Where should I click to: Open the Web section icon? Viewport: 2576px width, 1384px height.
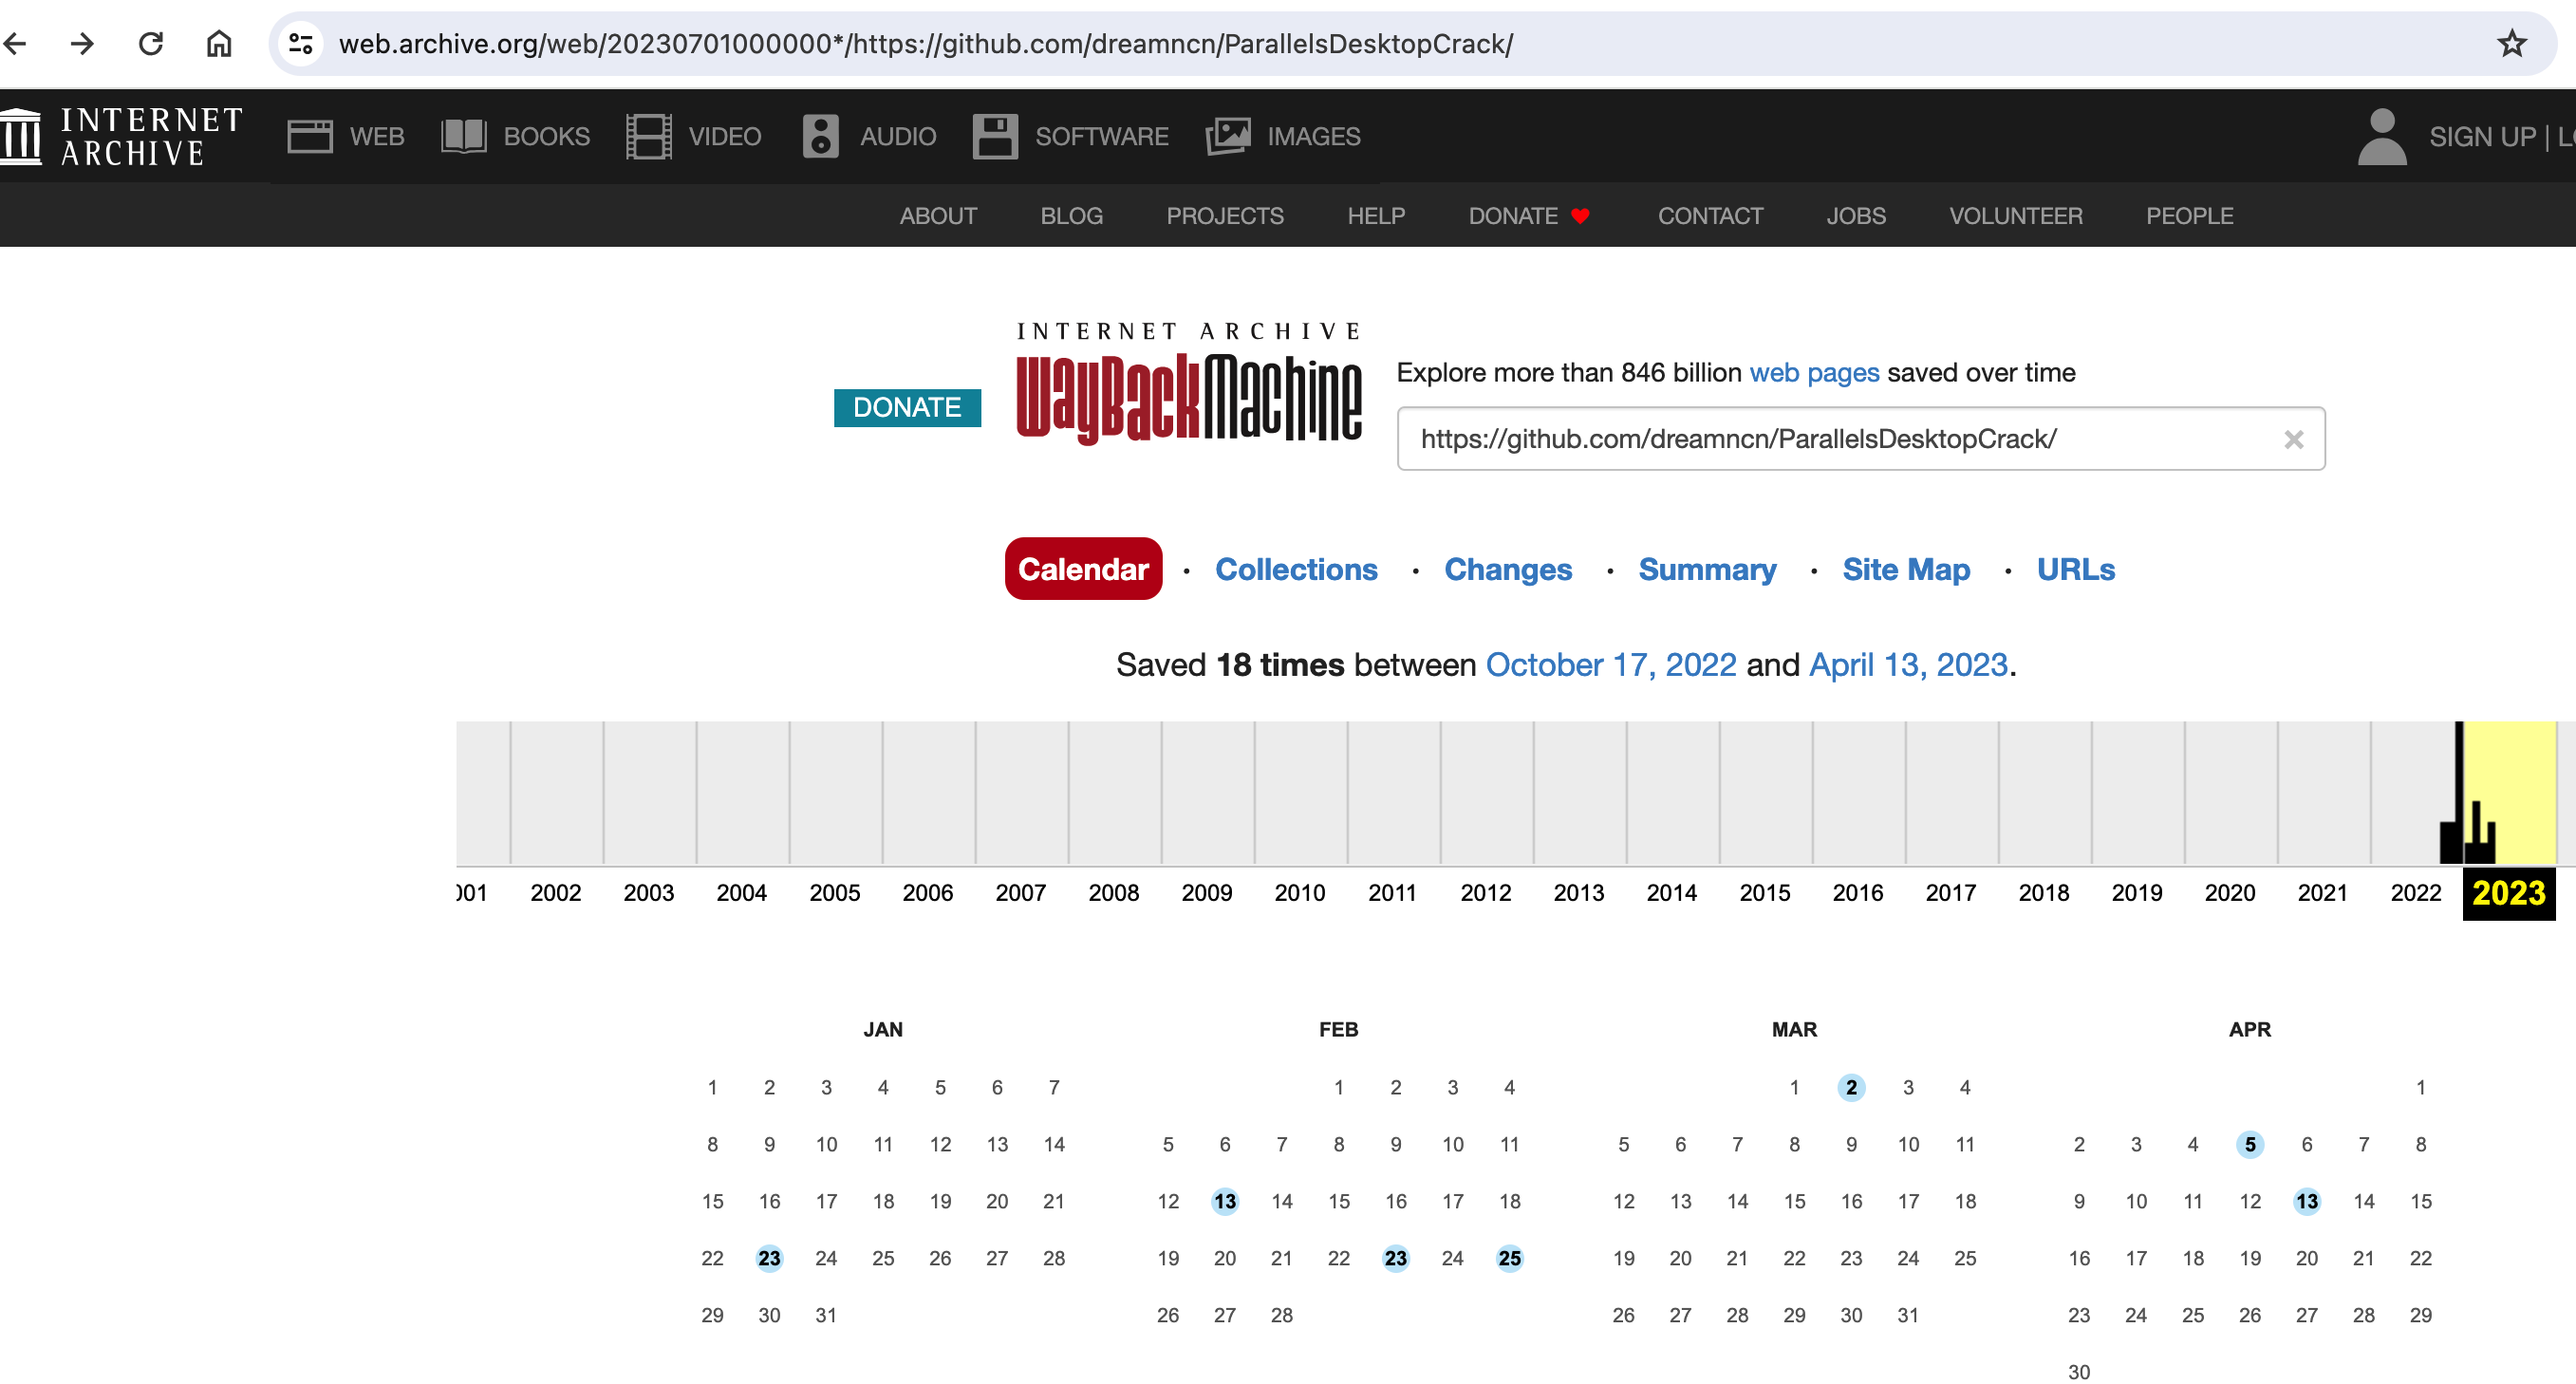point(310,136)
